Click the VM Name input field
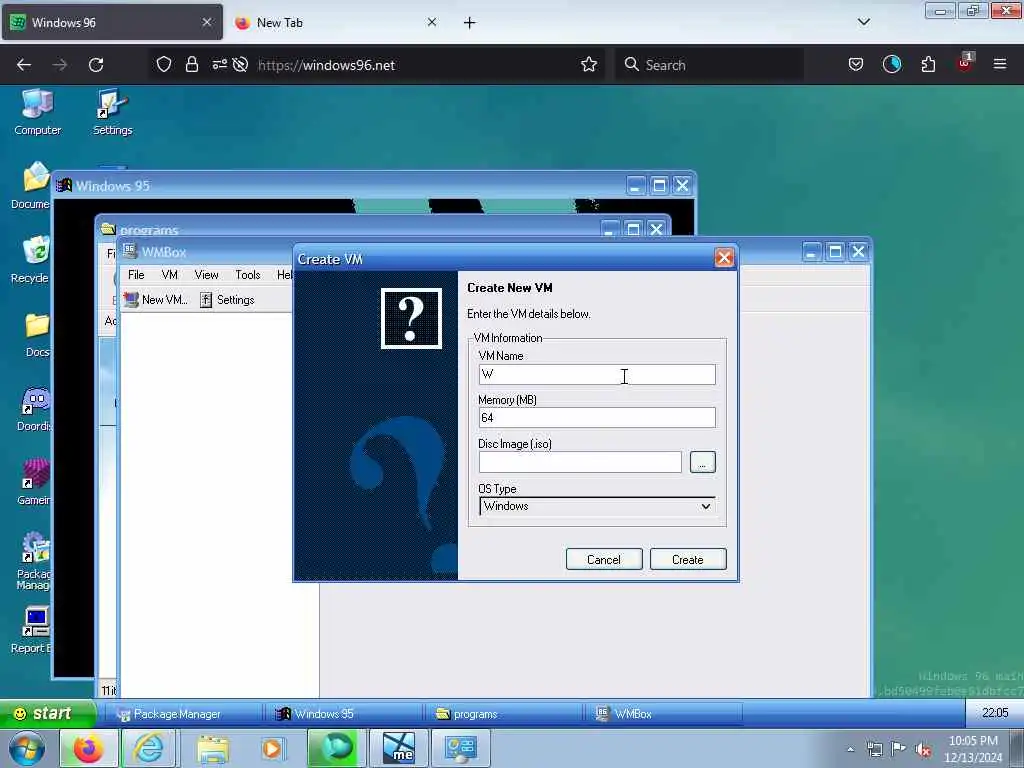This screenshot has width=1024, height=768. coord(597,374)
